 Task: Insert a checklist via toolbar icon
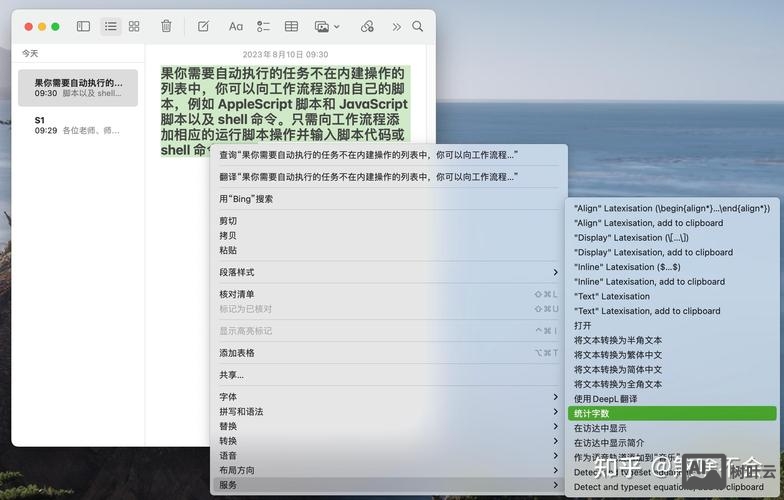click(x=264, y=26)
